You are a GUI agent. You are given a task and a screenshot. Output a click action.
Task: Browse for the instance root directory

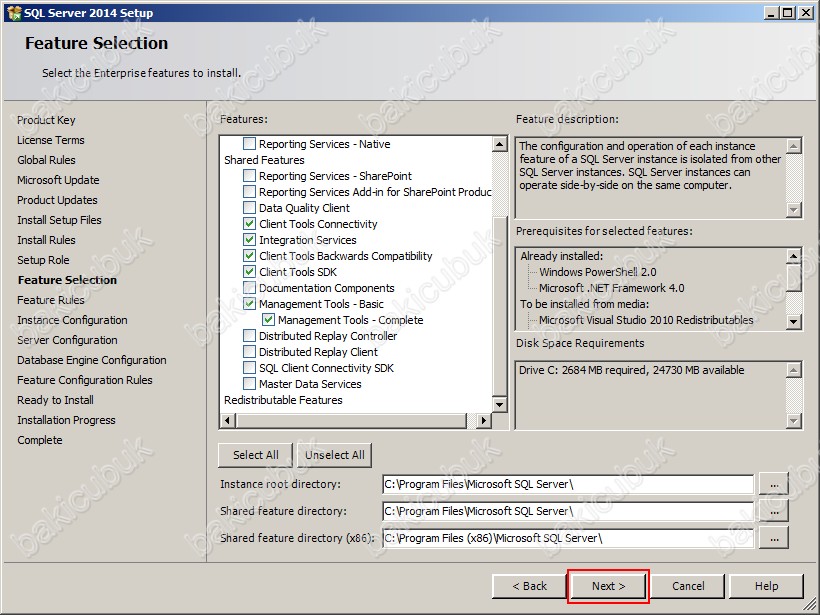(x=775, y=485)
